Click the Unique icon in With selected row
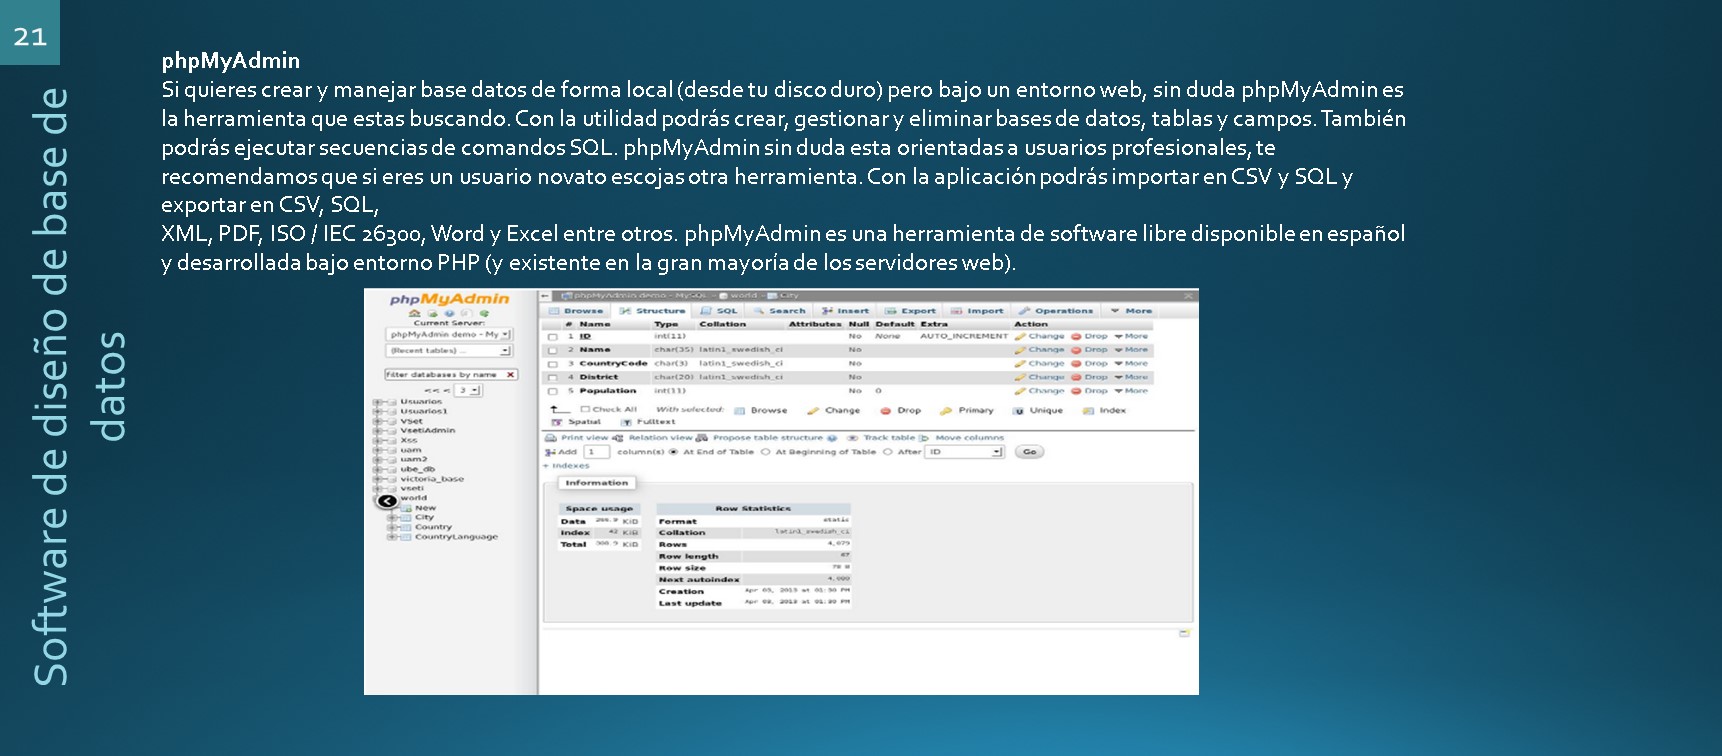This screenshot has width=1722, height=756. (1018, 411)
